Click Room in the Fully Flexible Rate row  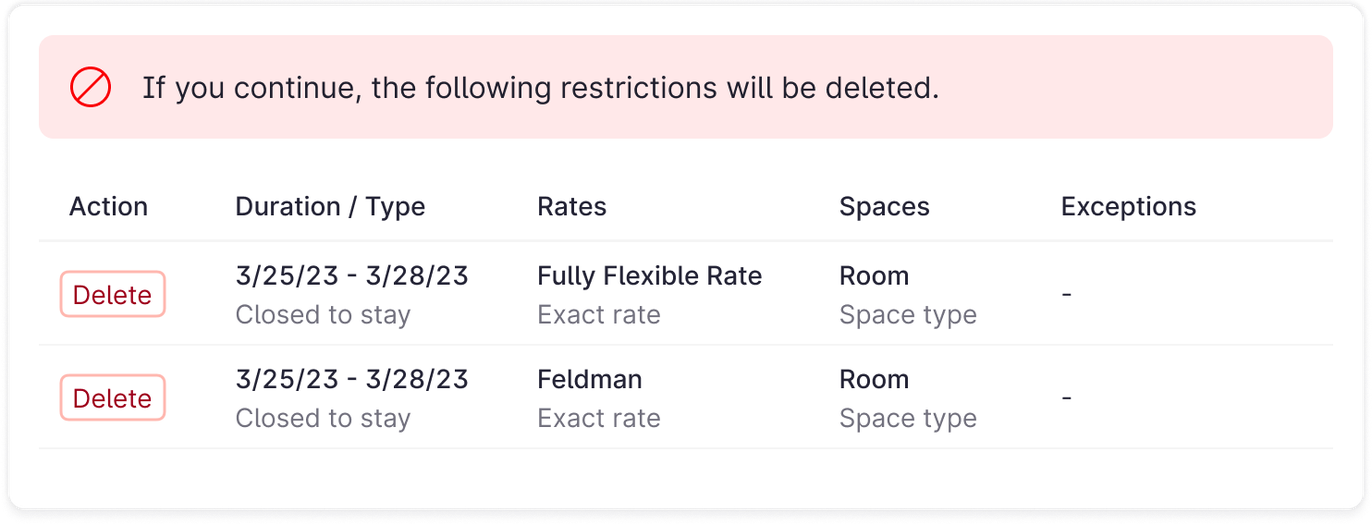click(x=874, y=276)
